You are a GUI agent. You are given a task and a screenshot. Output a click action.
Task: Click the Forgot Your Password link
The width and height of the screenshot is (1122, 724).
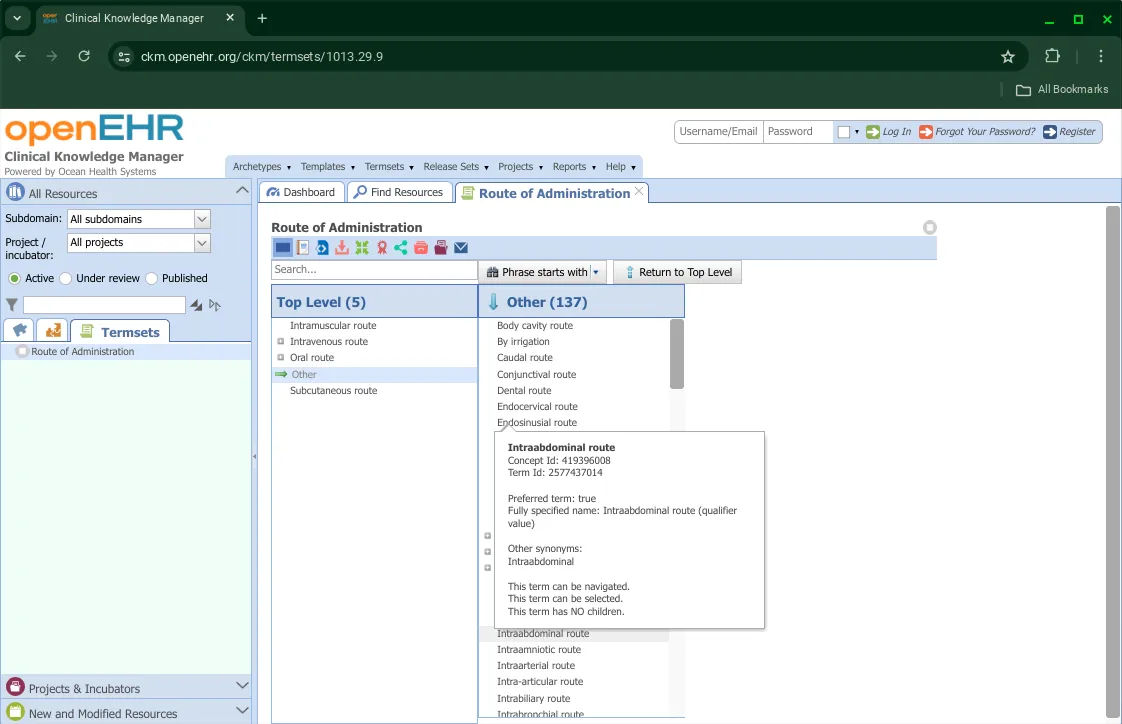pos(984,132)
